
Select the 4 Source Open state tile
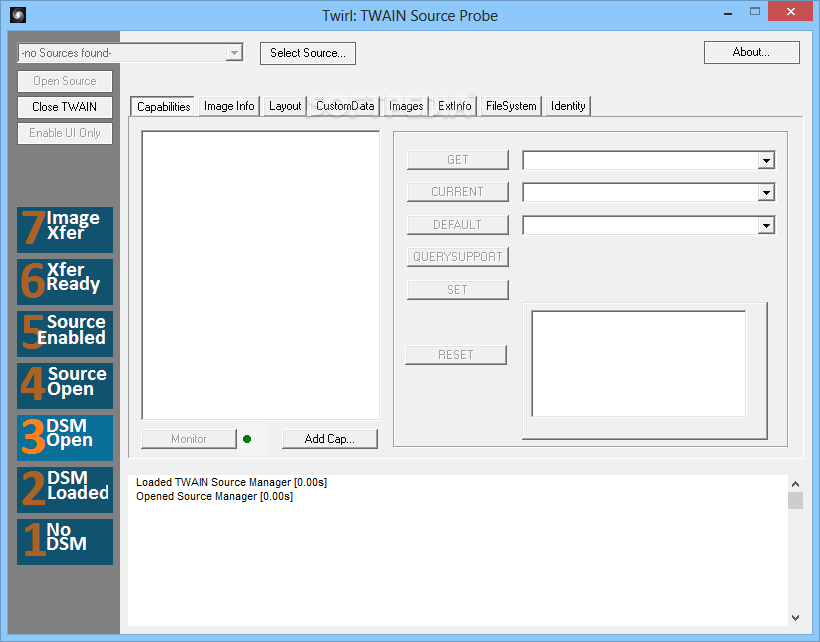tap(65, 386)
